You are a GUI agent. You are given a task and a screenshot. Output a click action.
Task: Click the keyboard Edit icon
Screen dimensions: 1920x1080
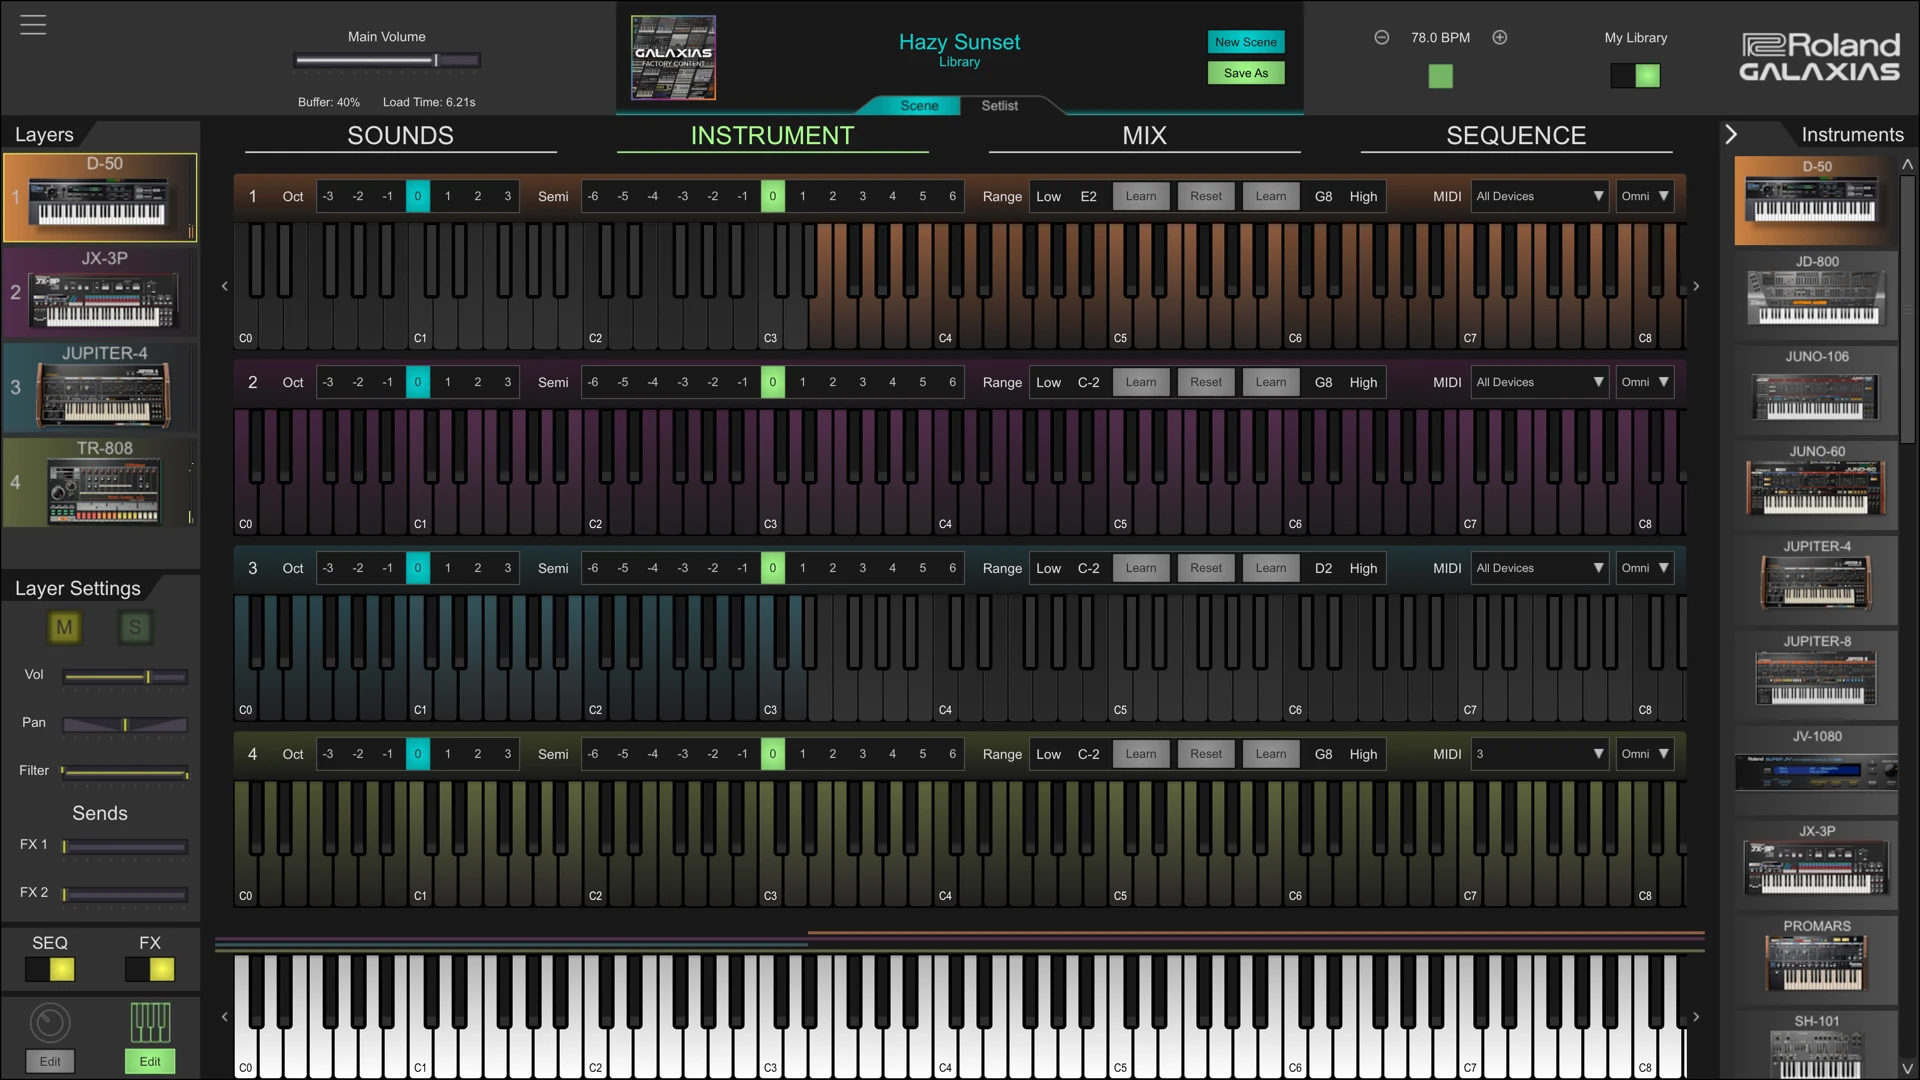[150, 1023]
